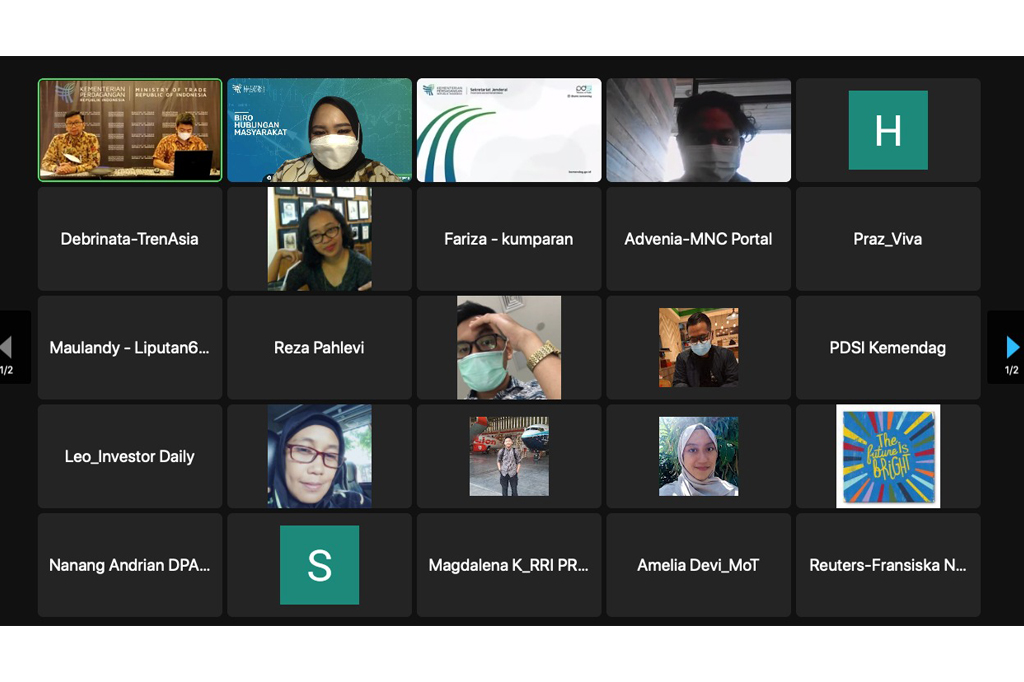
Task: Select the Biro Hubungan Masyarakat video tile
Action: 319,130
